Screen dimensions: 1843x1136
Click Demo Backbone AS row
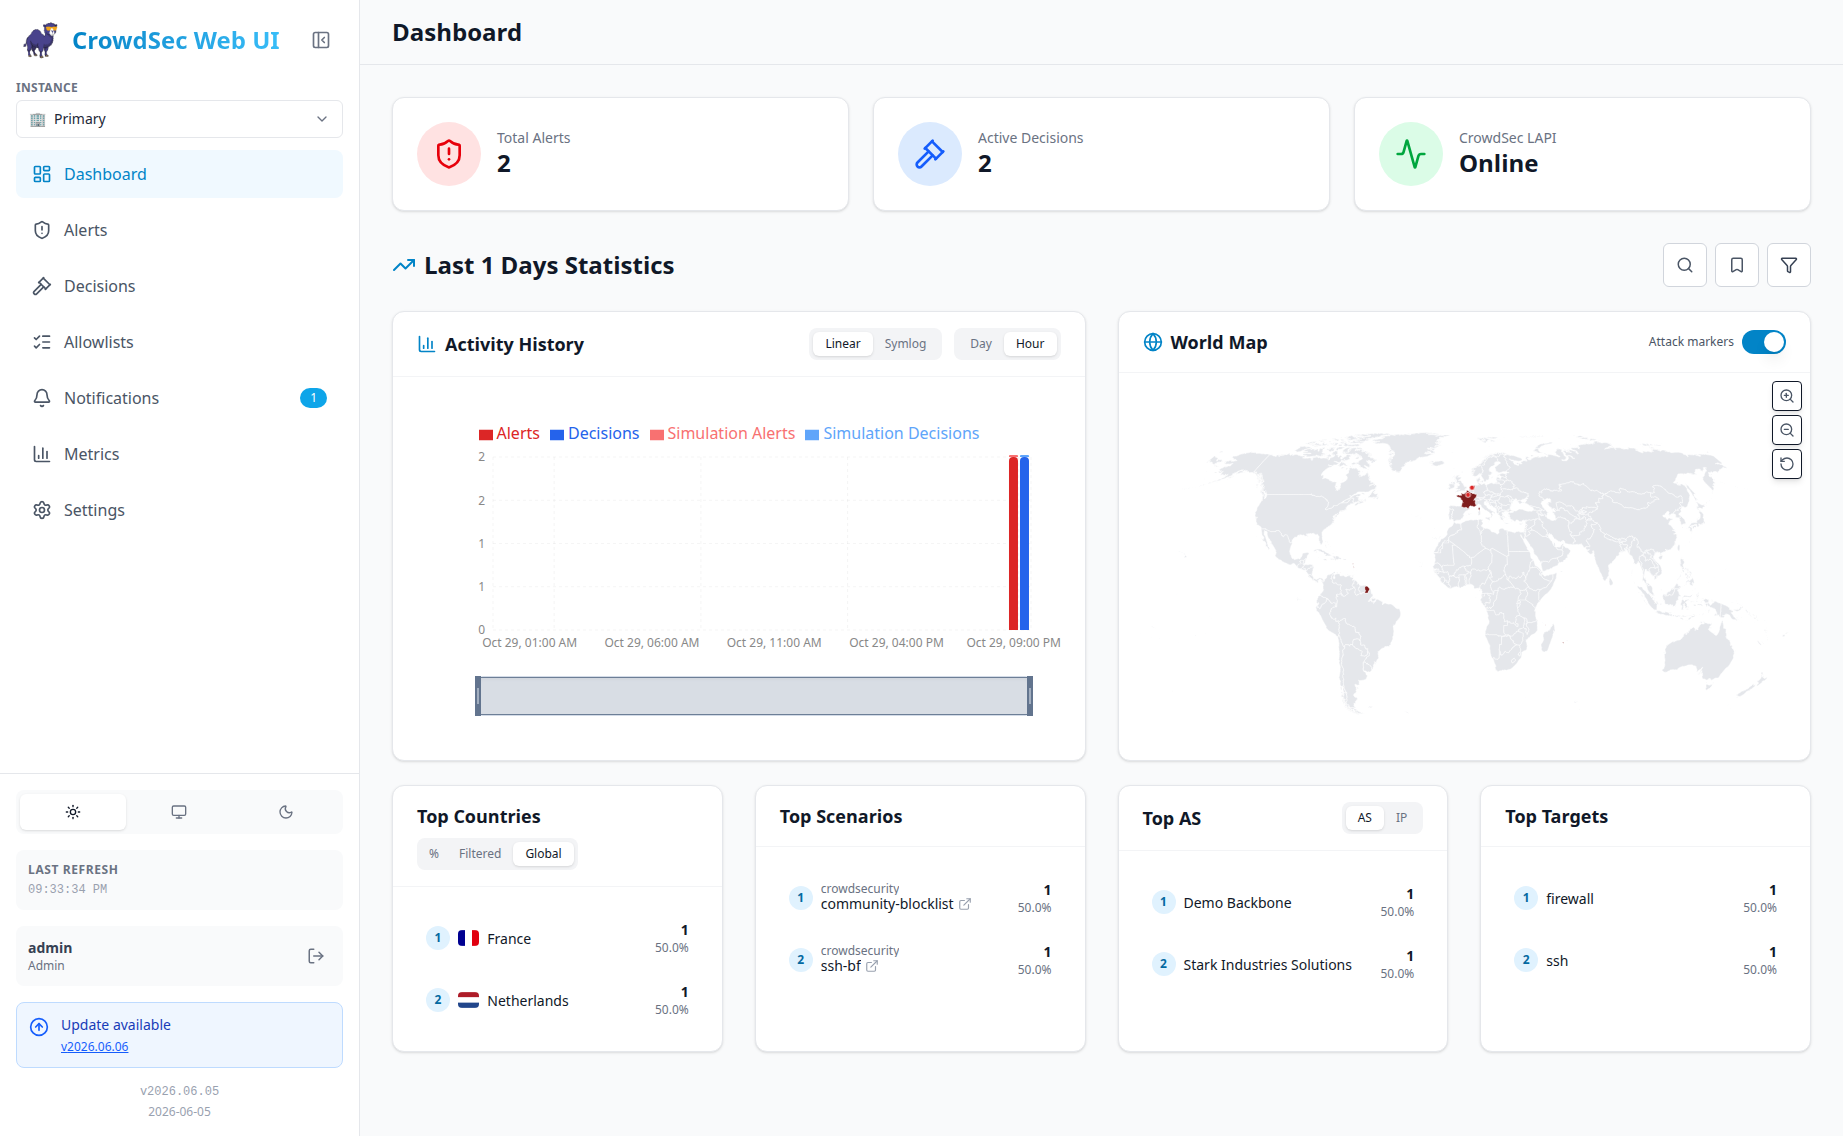pos(1283,902)
